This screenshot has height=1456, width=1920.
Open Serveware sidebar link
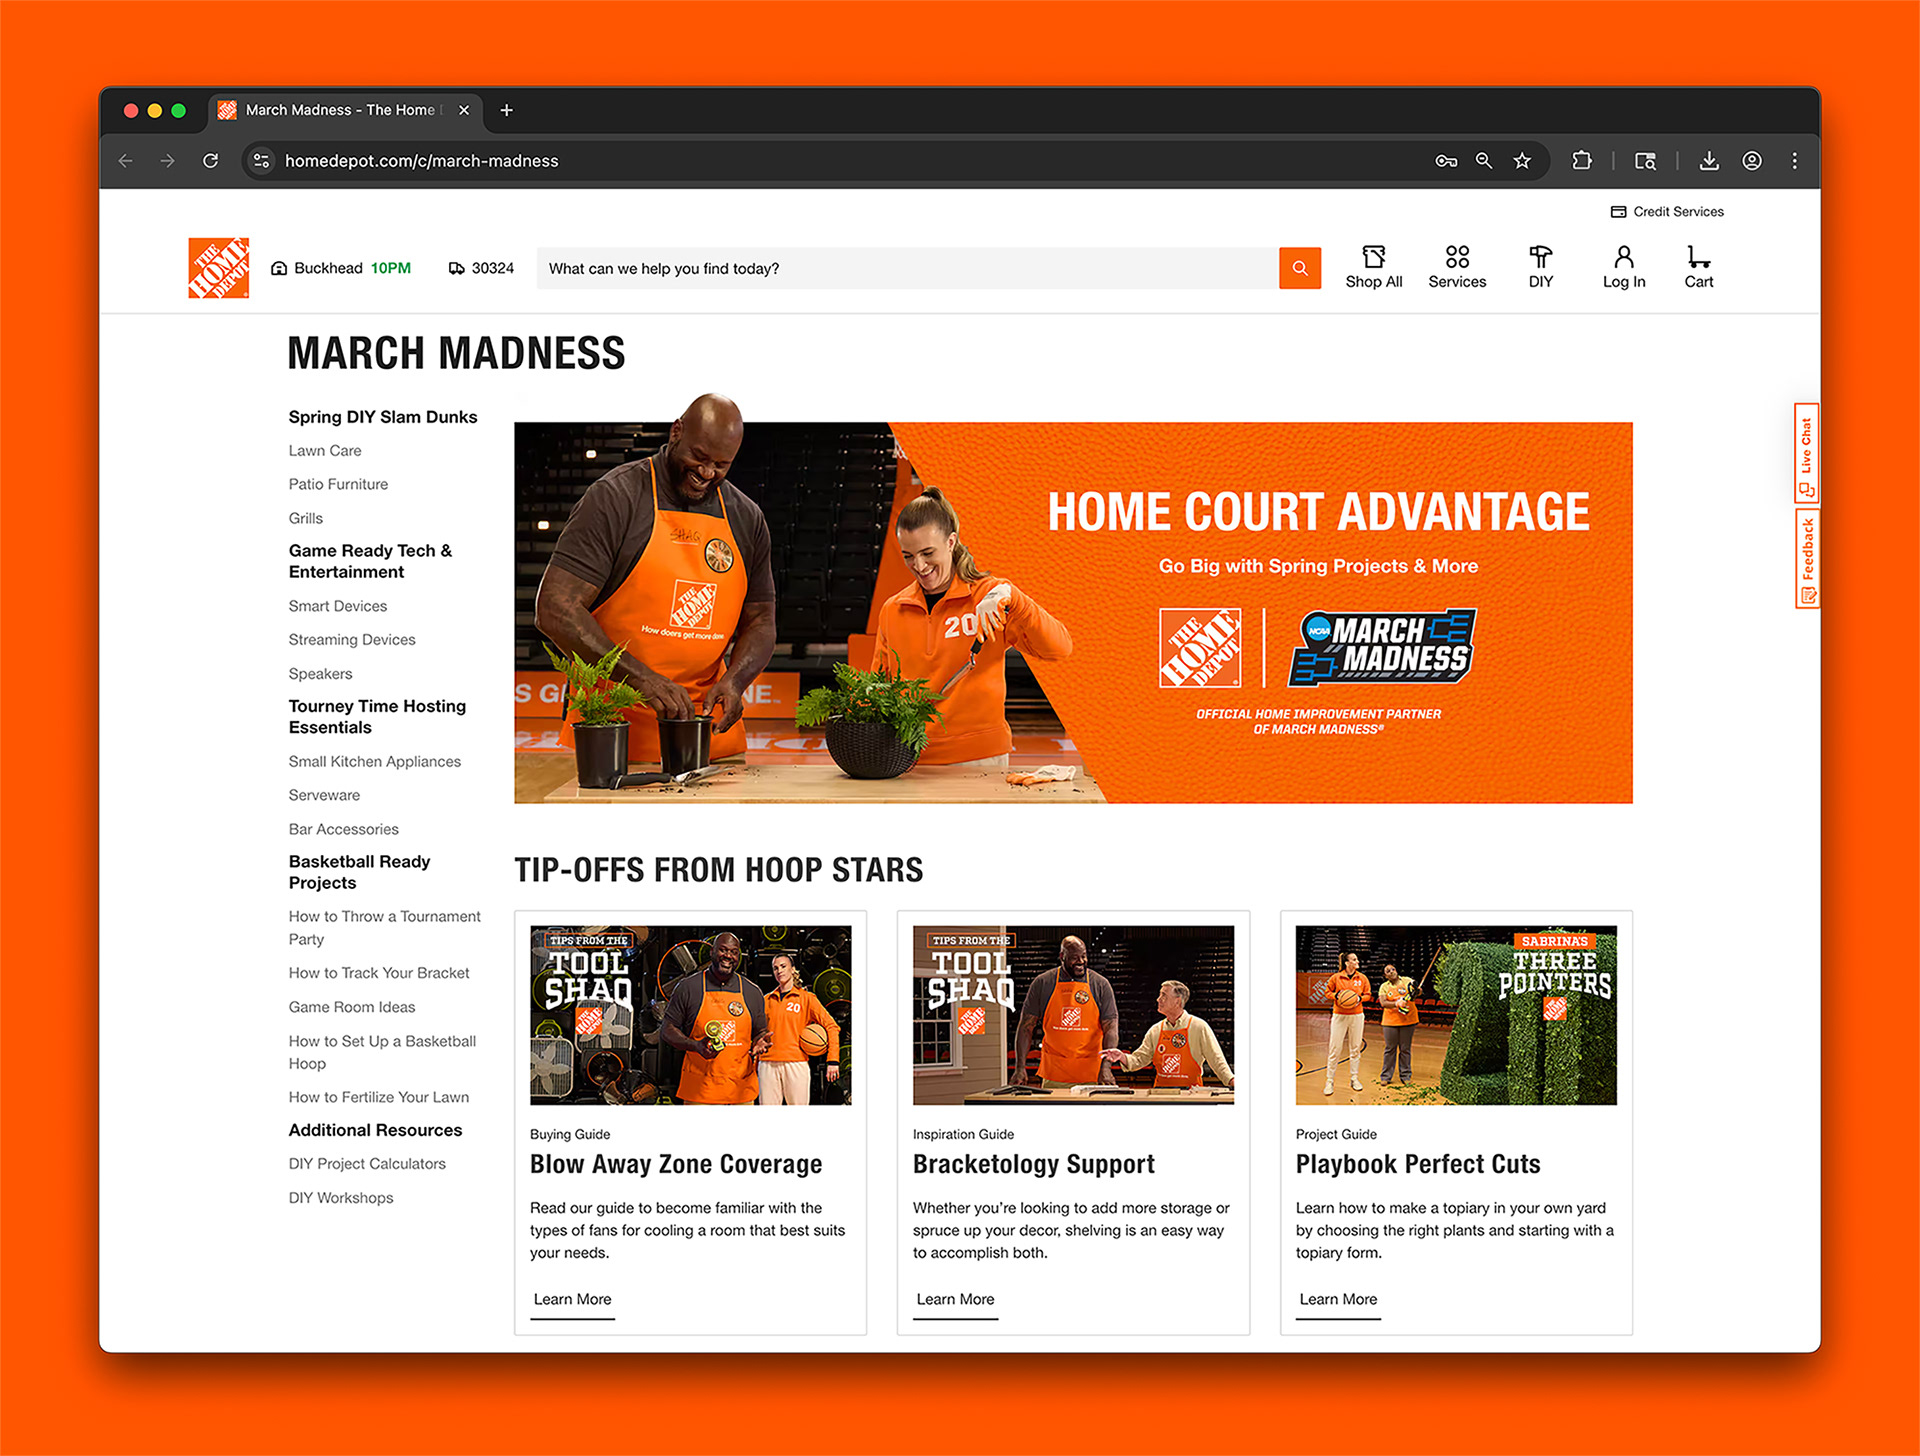click(x=324, y=795)
